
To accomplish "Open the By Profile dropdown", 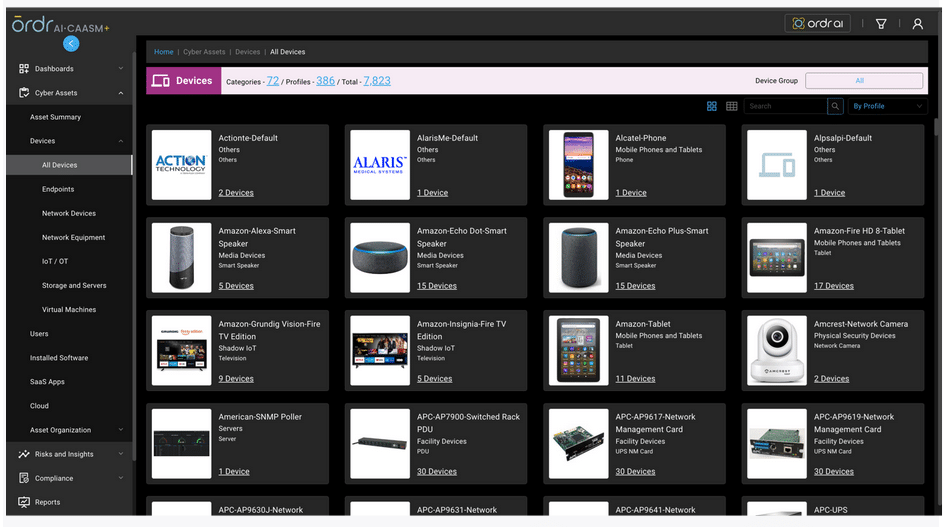I will (887, 106).
